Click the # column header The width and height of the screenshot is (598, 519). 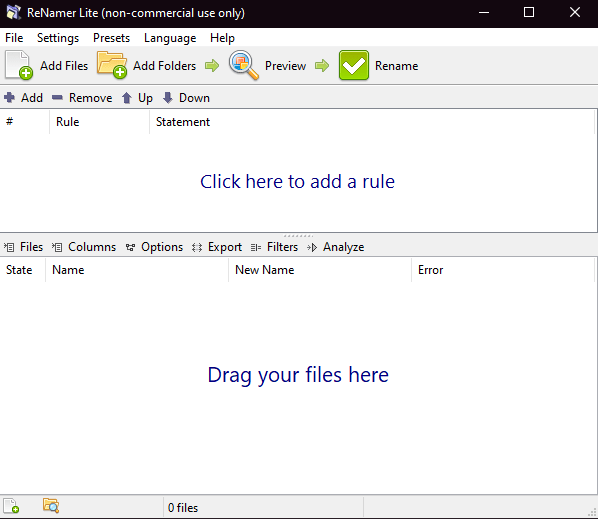point(25,122)
